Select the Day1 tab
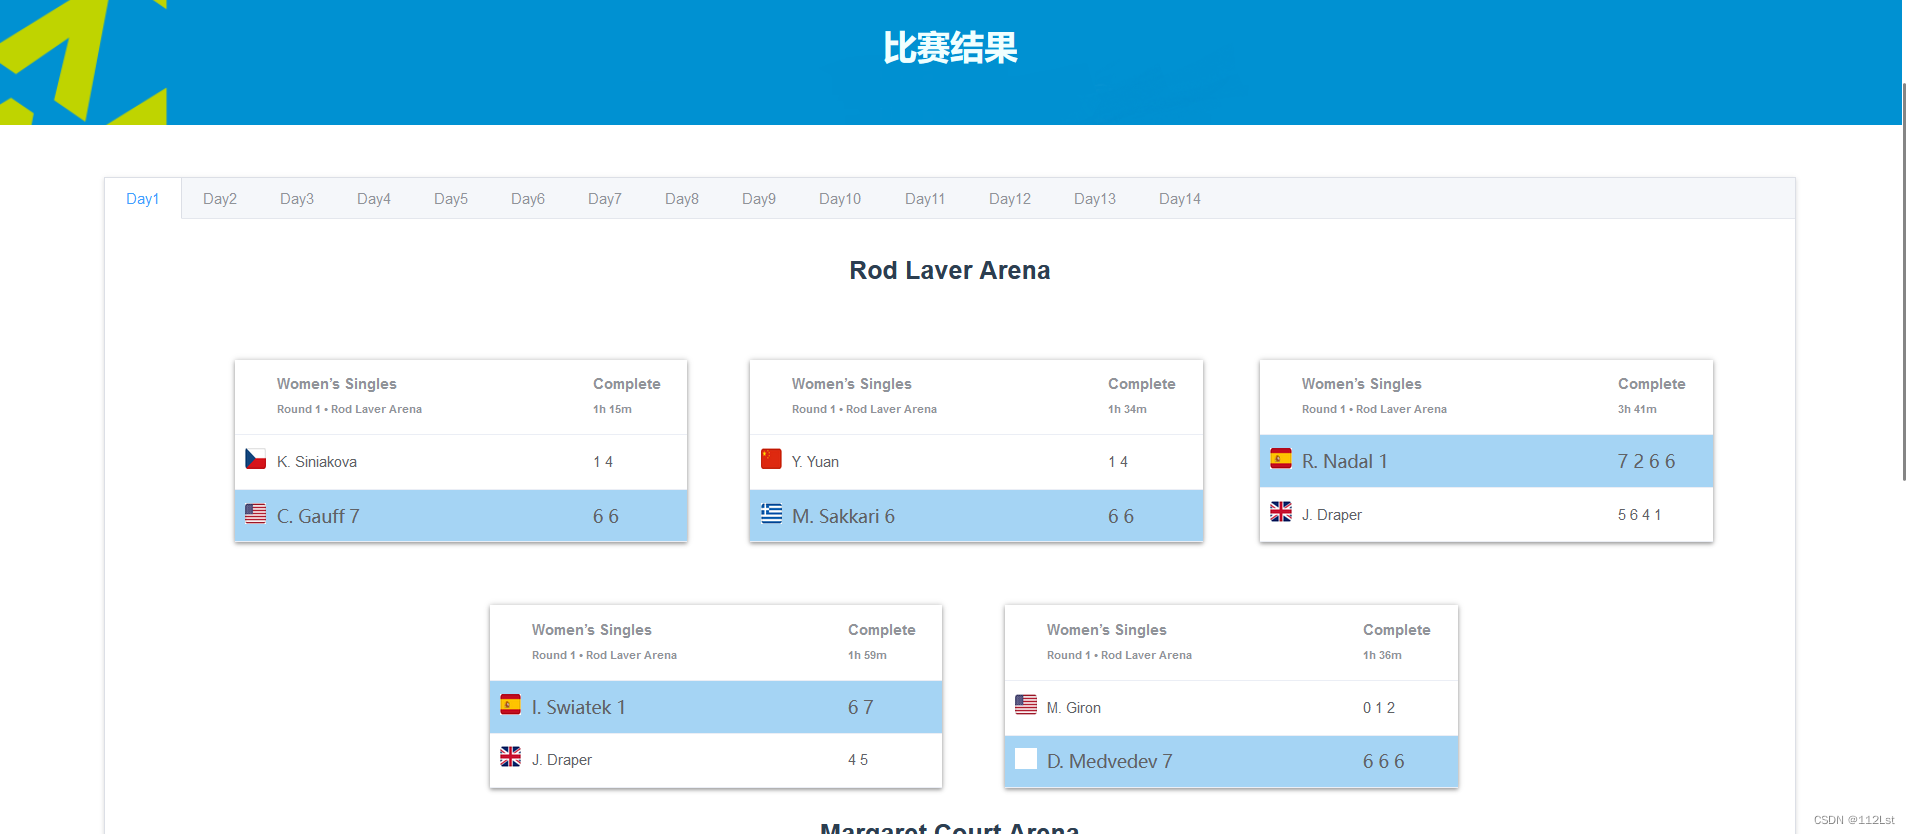1910x834 pixels. (142, 199)
